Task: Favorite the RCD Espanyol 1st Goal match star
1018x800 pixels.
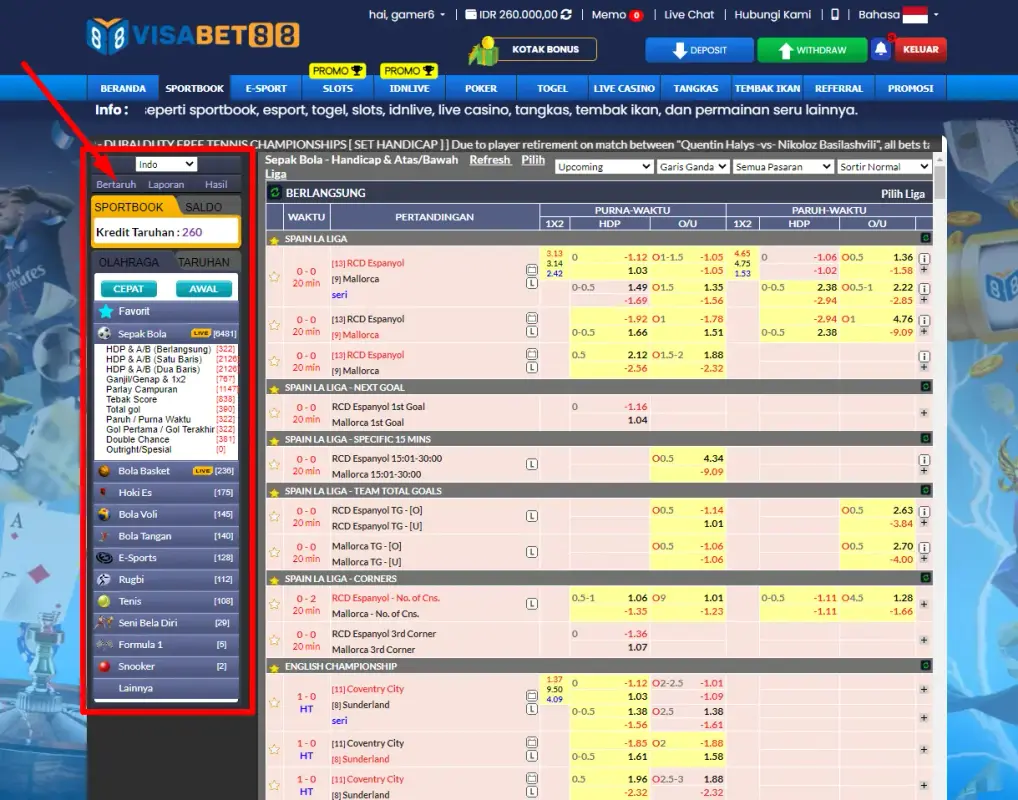Action: coord(274,413)
